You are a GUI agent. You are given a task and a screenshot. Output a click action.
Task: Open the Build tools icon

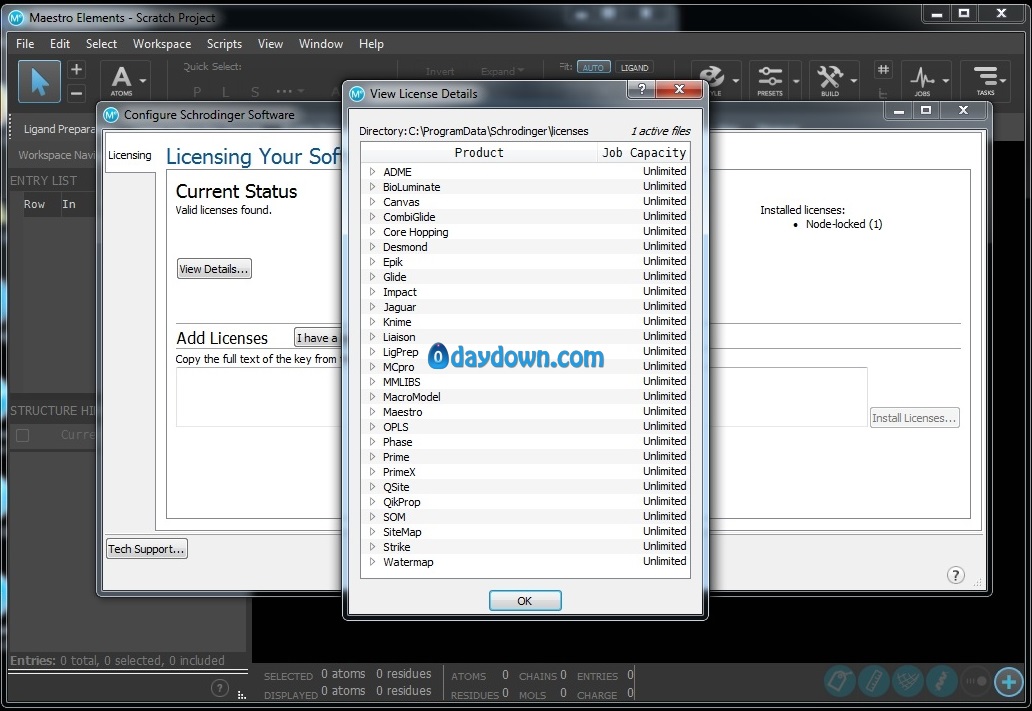click(829, 80)
